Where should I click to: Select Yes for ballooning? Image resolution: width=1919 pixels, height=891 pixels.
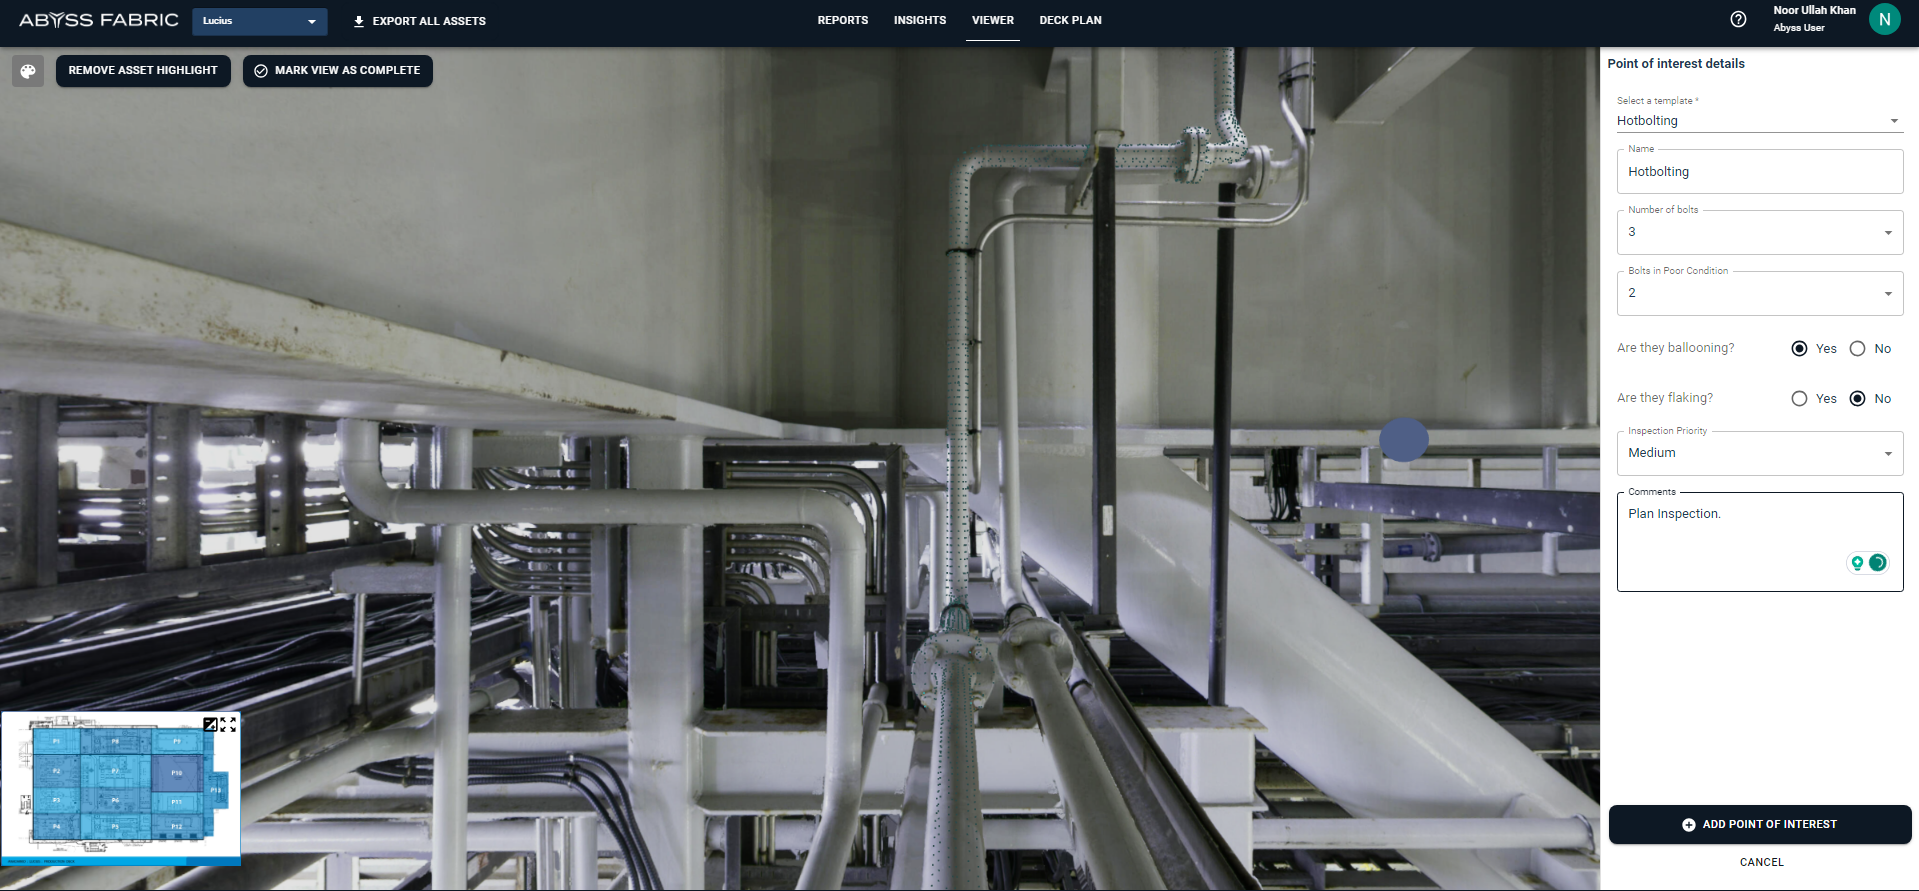click(x=1799, y=349)
